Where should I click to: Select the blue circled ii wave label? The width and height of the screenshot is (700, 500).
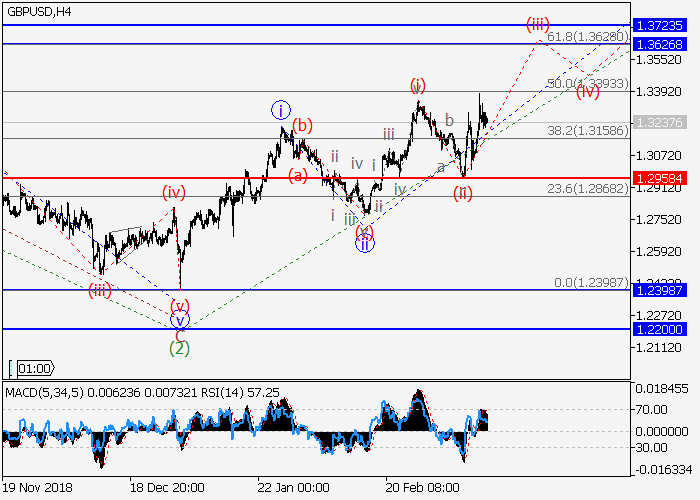[x=365, y=244]
